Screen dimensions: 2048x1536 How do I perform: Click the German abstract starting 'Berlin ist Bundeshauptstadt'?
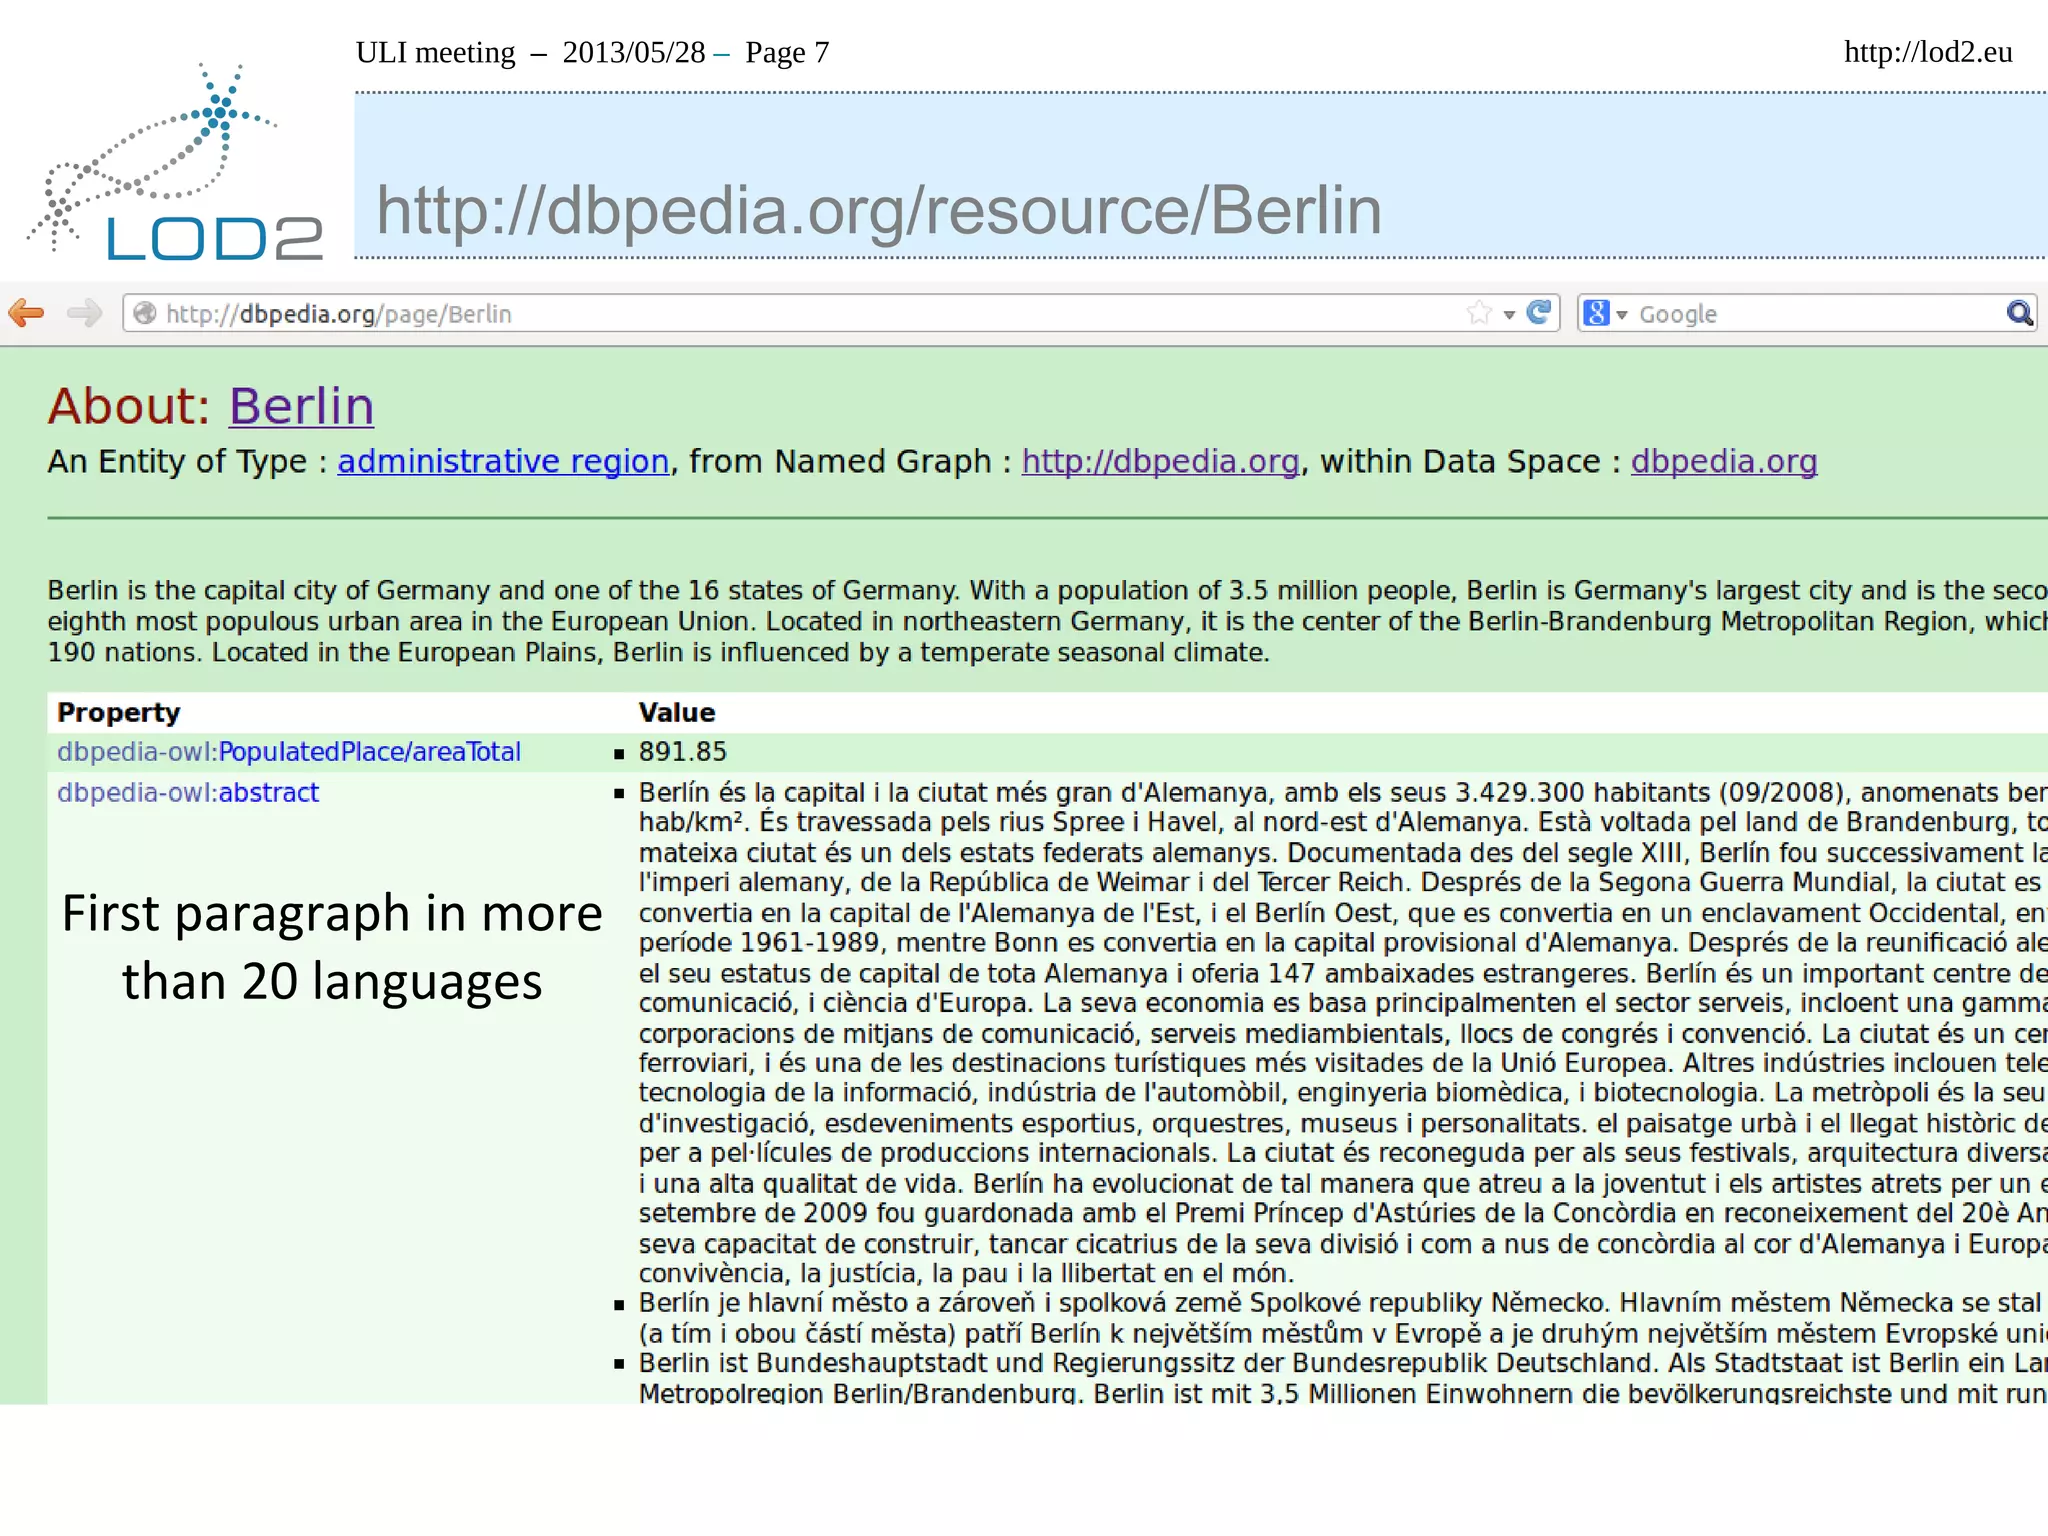pyautogui.click(x=1343, y=1379)
